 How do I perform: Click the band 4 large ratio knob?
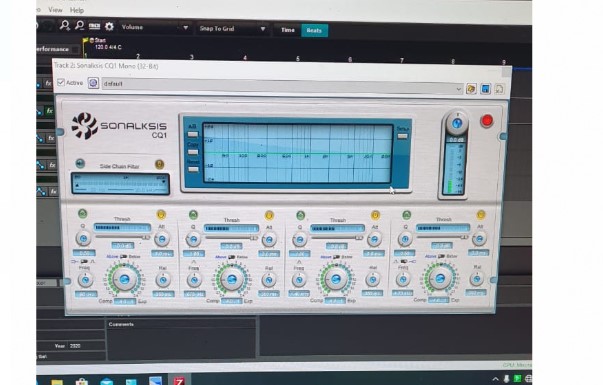(x=440, y=278)
